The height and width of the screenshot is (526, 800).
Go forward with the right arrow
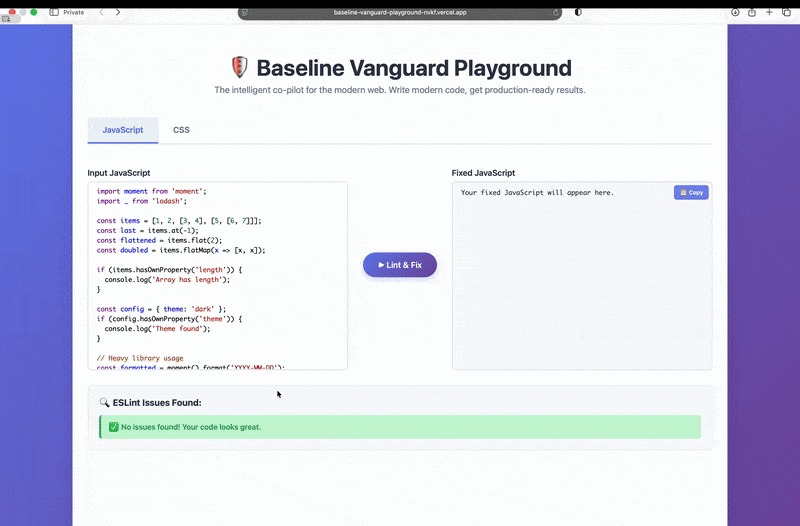118,12
